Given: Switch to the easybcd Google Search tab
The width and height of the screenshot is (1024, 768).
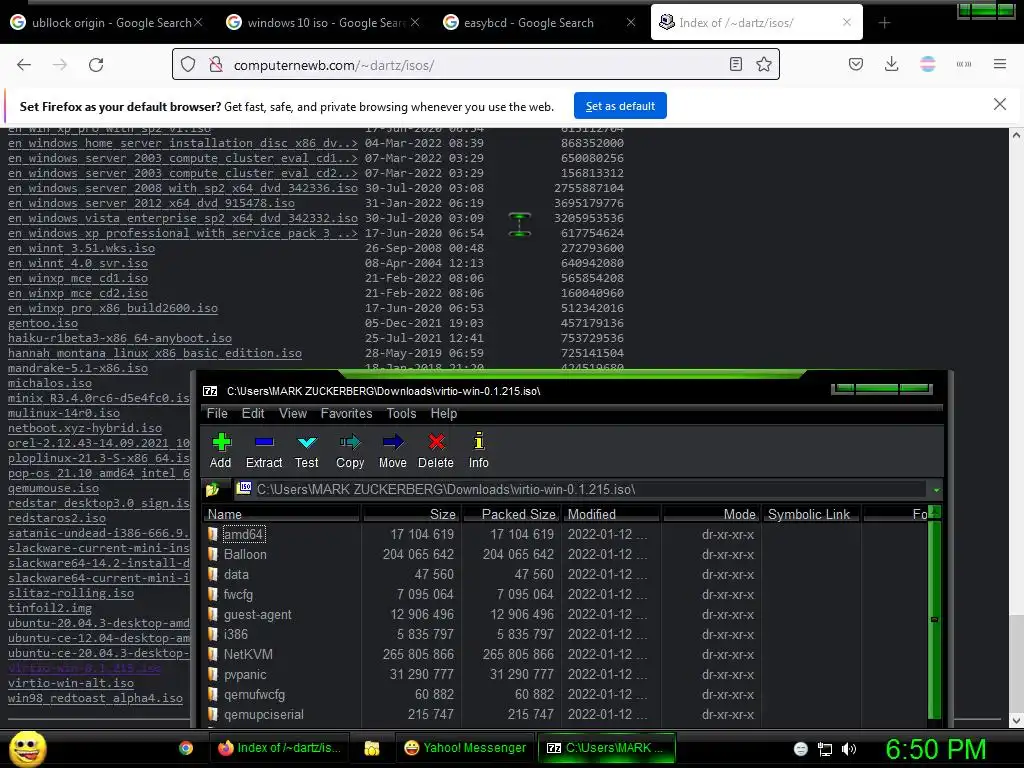Looking at the screenshot, I should pos(539,23).
